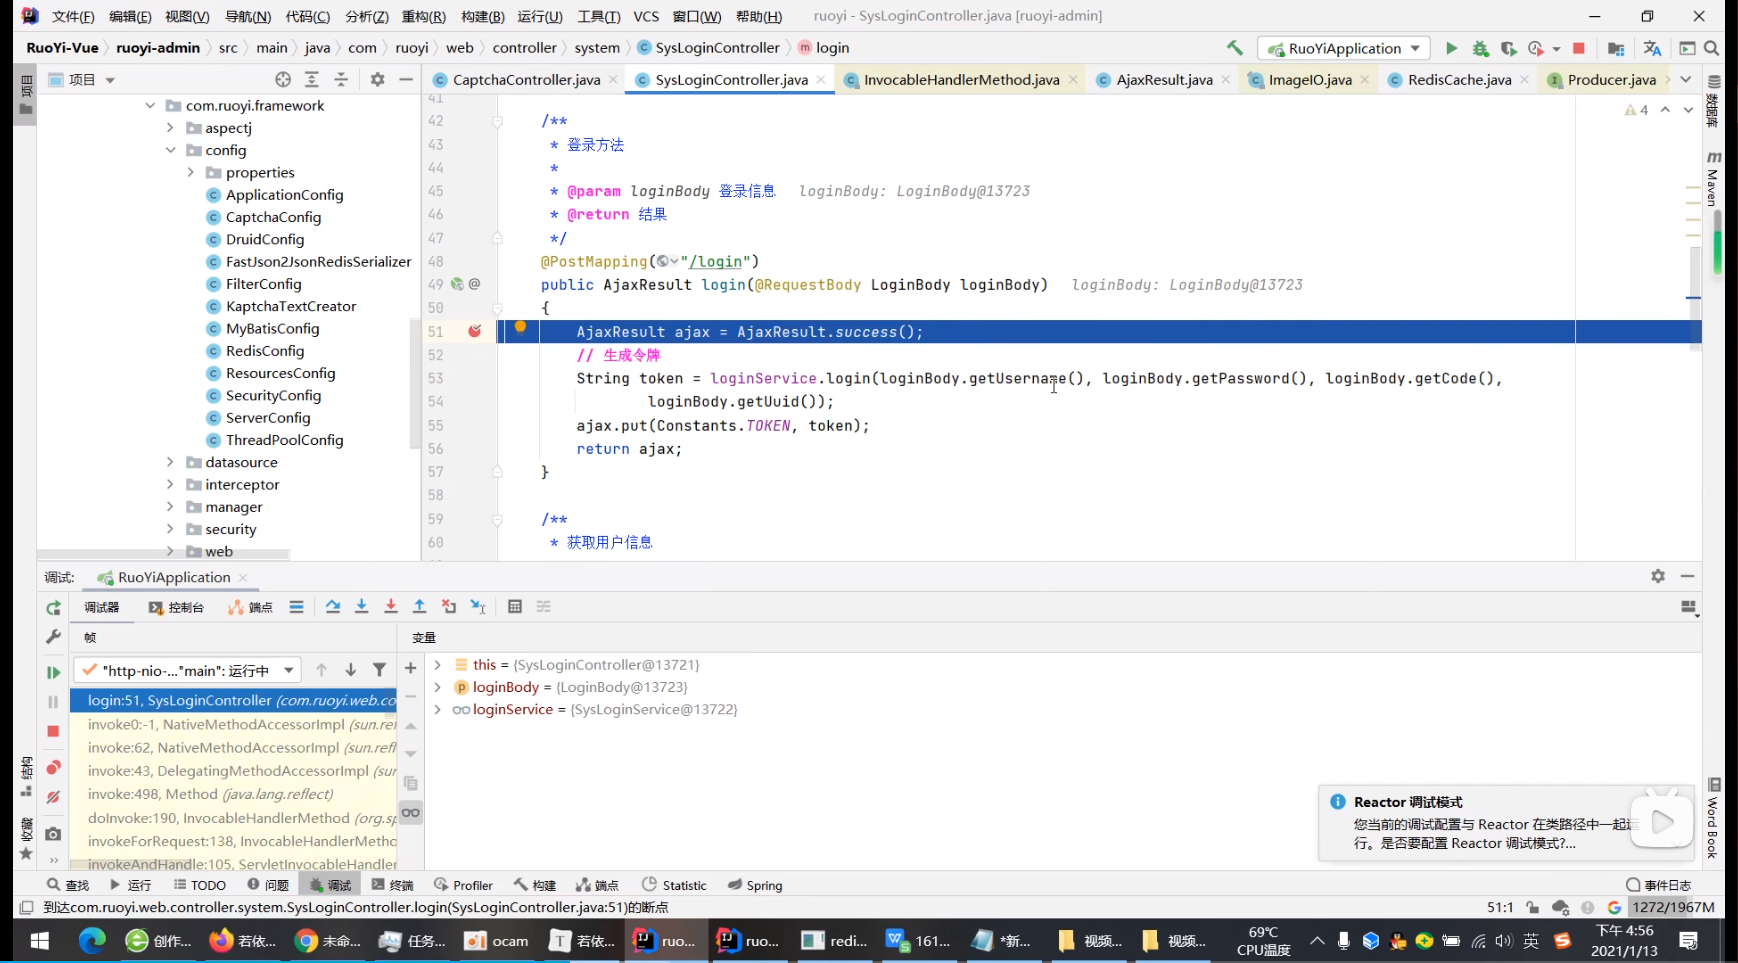
Task: Open project panel settings gear
Action: point(377,79)
